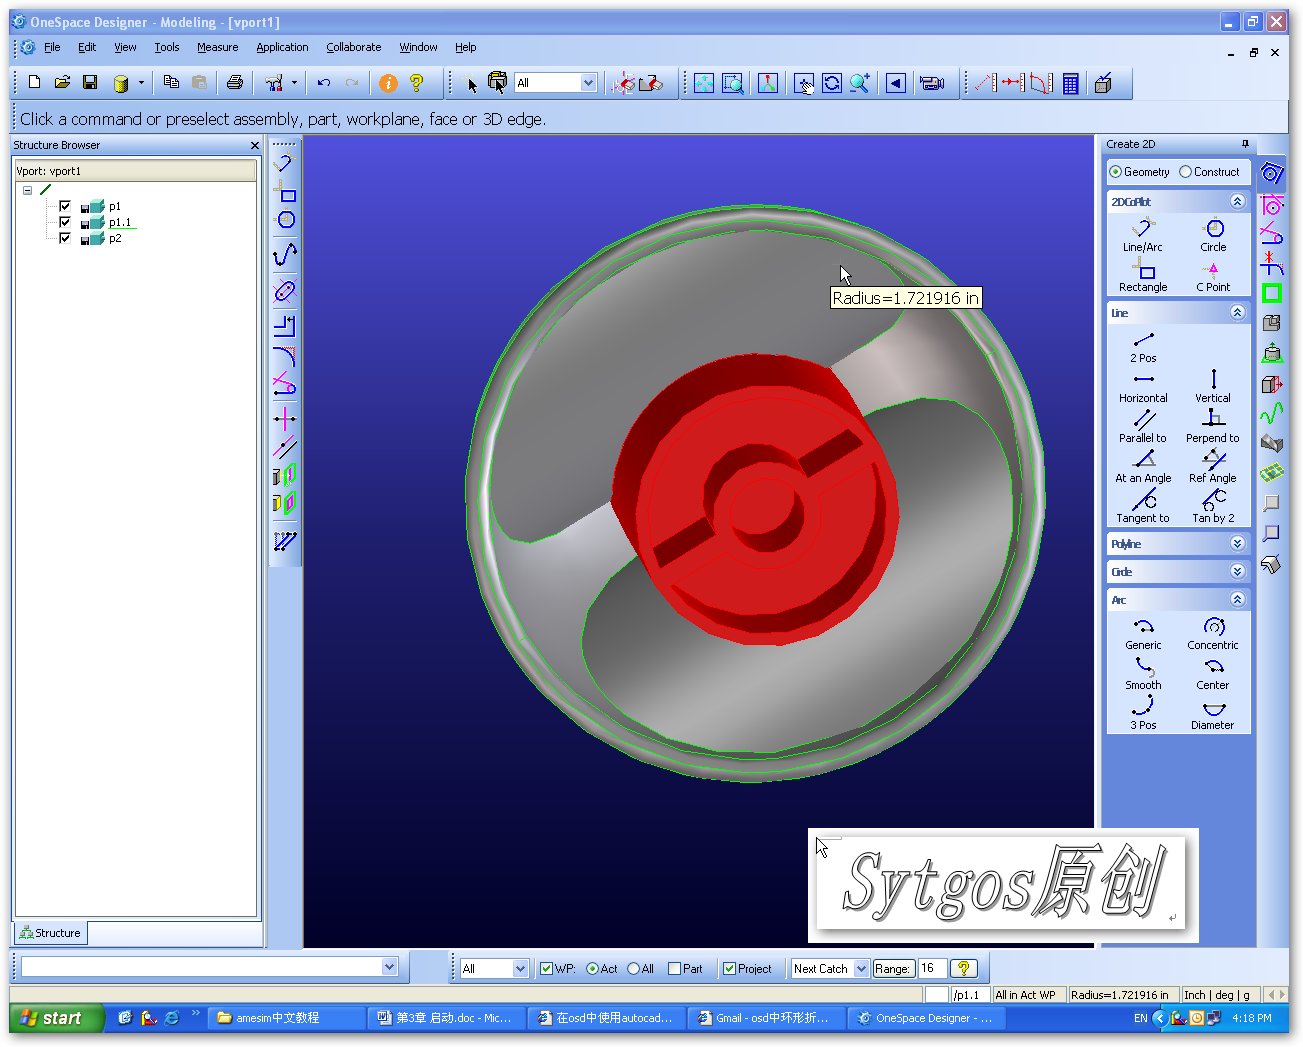Close the Structure Browser panel
The height and width of the screenshot is (1047, 1303).
point(255,146)
